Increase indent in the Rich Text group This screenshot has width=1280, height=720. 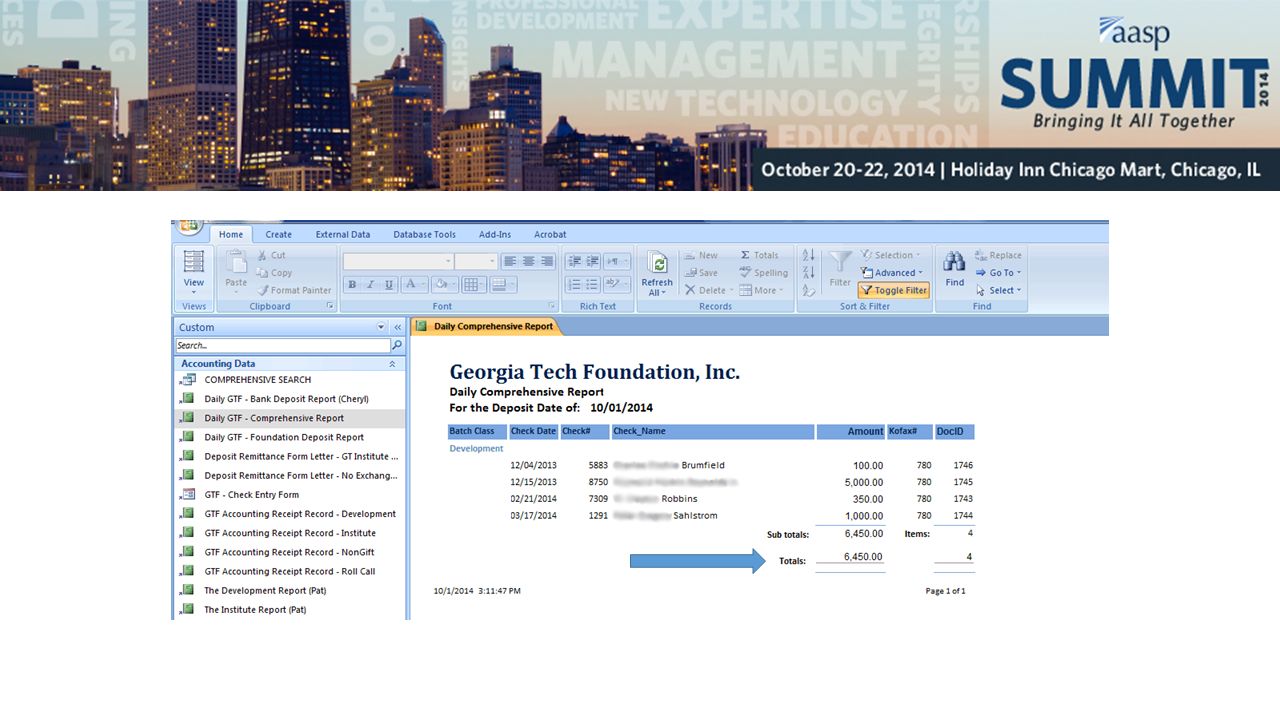pos(592,261)
